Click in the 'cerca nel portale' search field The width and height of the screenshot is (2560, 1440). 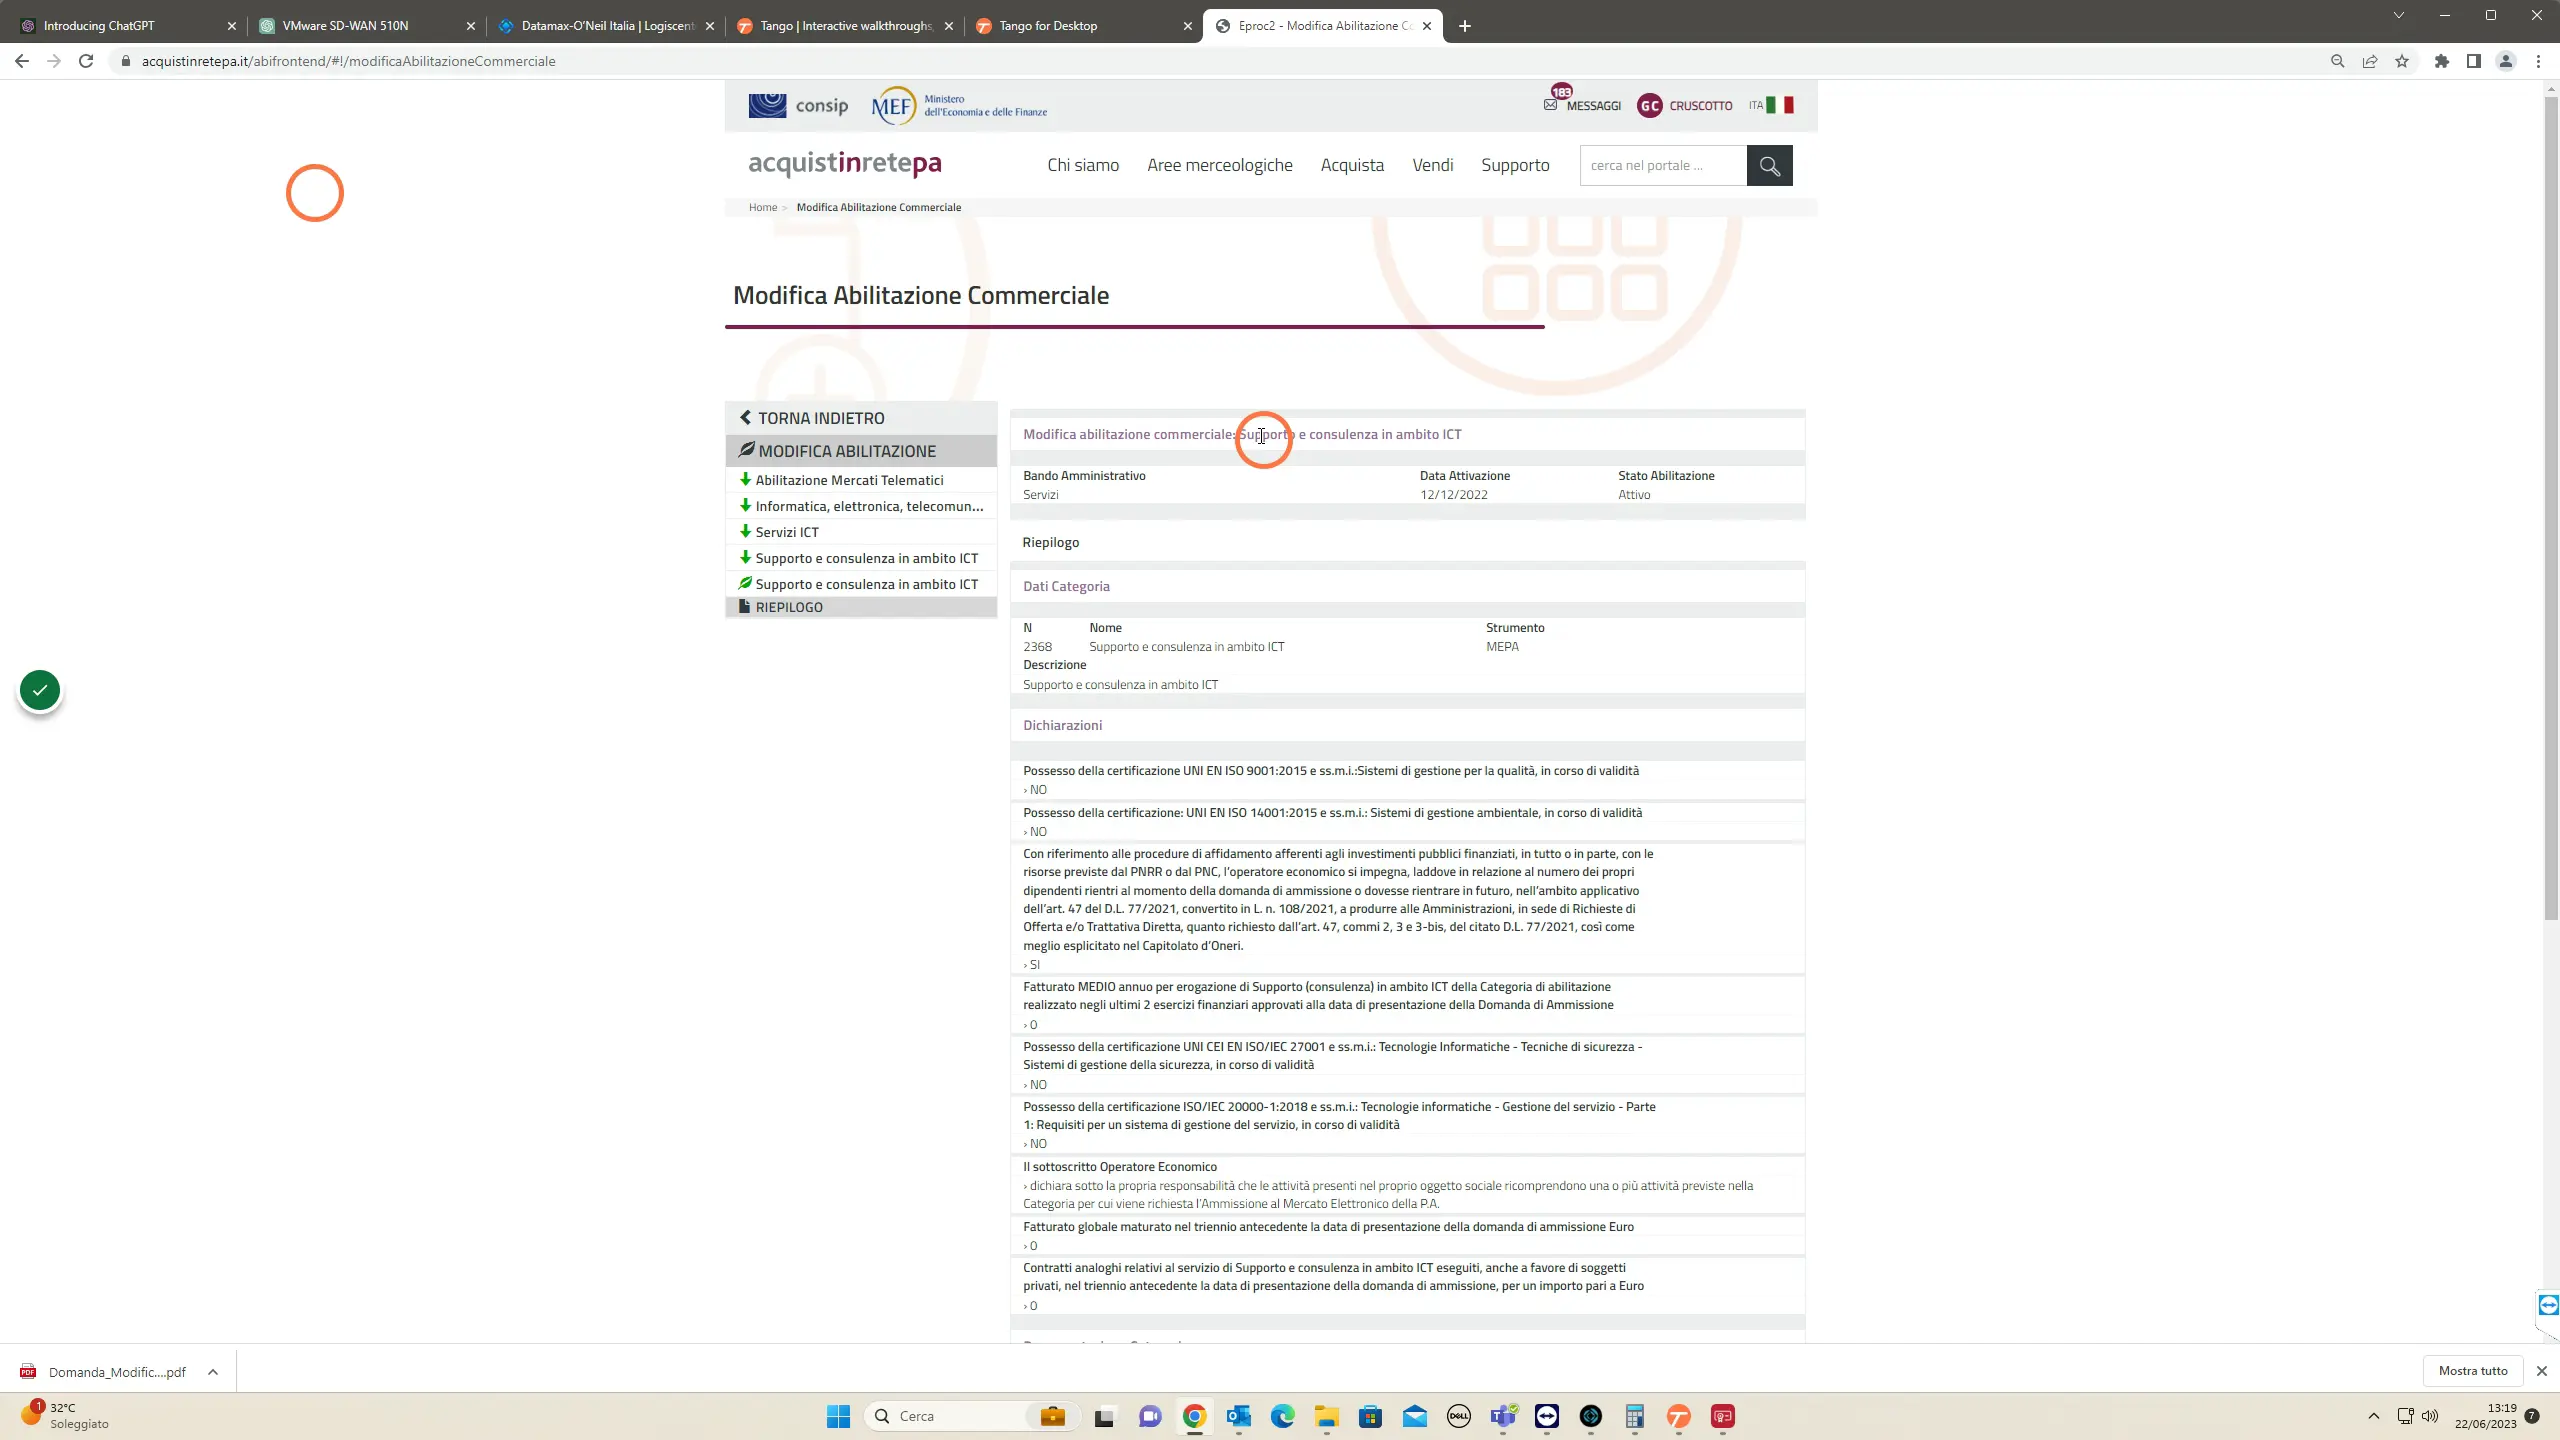(1663, 165)
